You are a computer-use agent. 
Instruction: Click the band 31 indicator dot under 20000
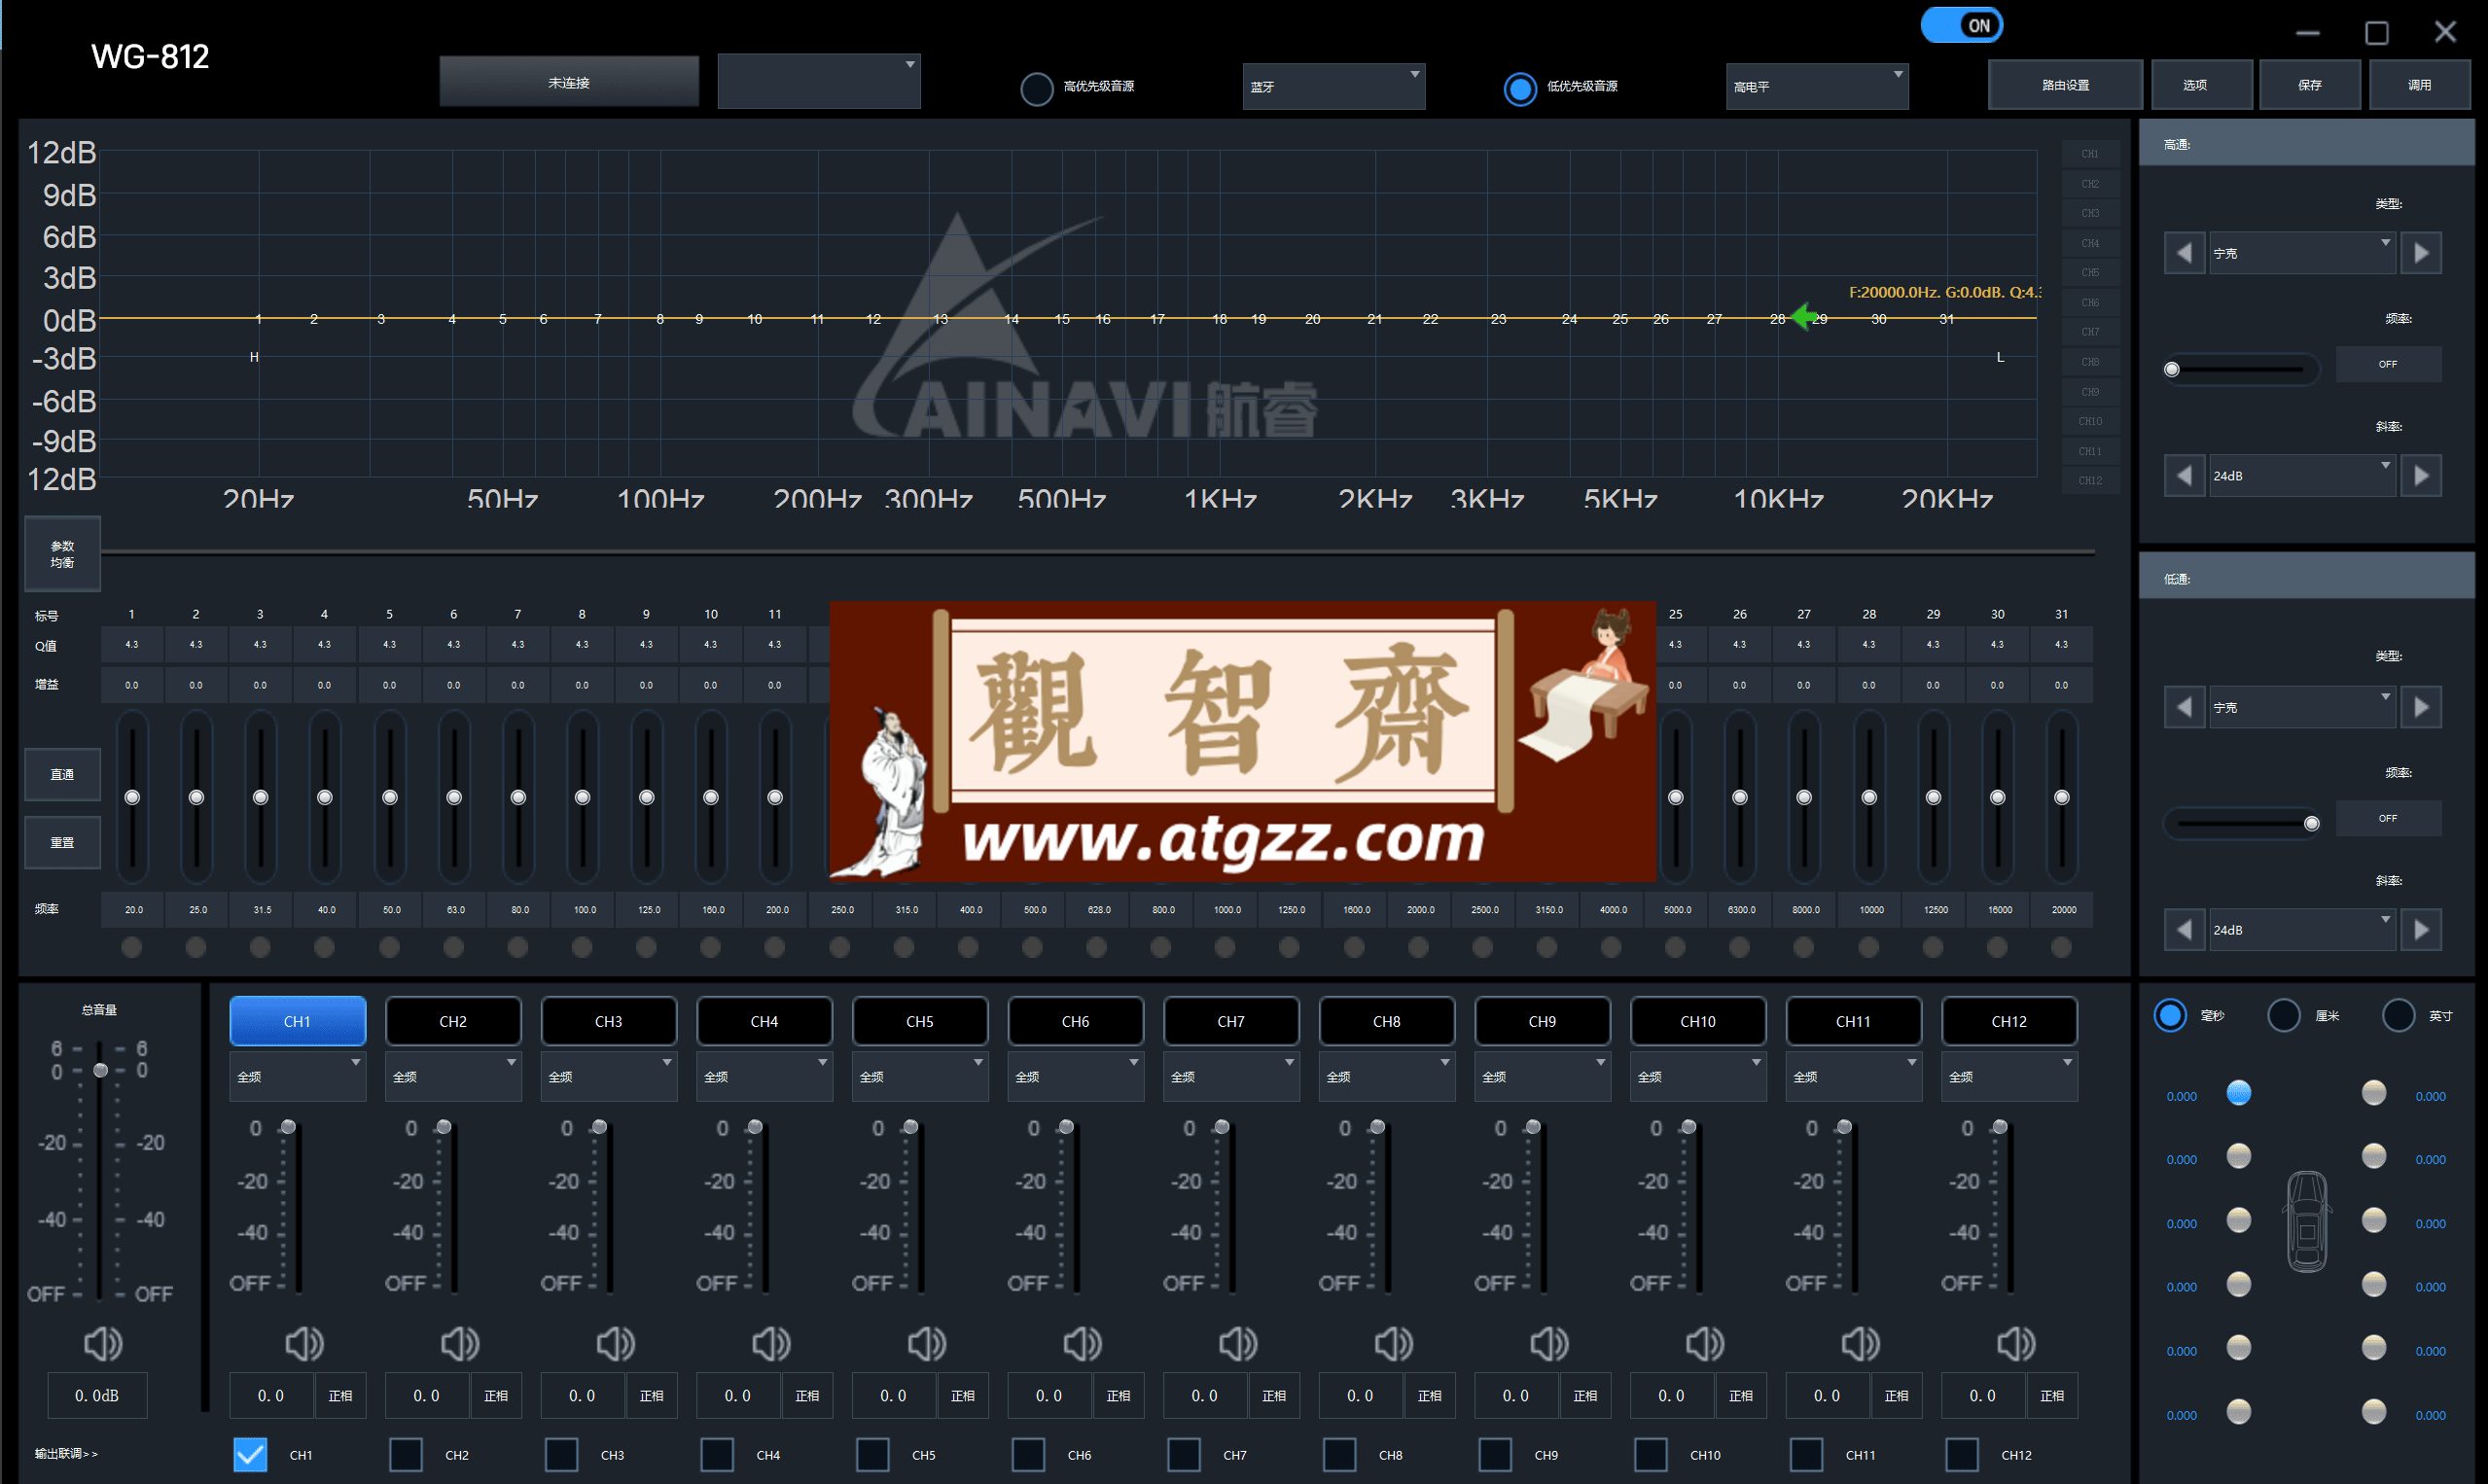point(2061,947)
